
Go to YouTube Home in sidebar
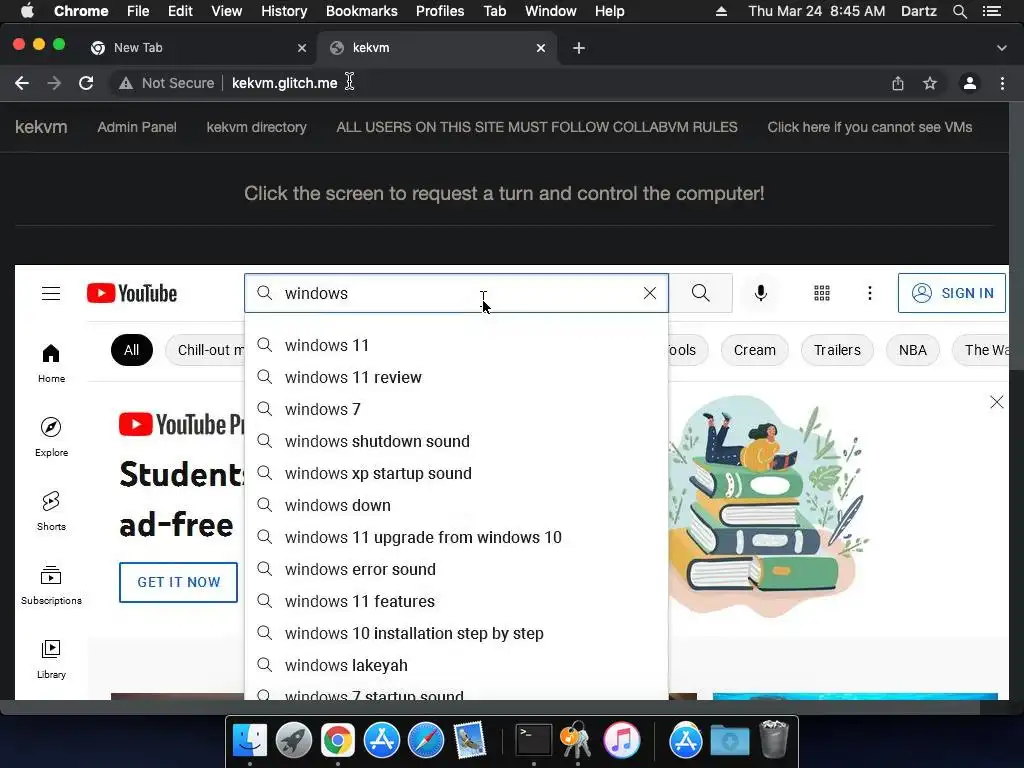pyautogui.click(x=51, y=364)
